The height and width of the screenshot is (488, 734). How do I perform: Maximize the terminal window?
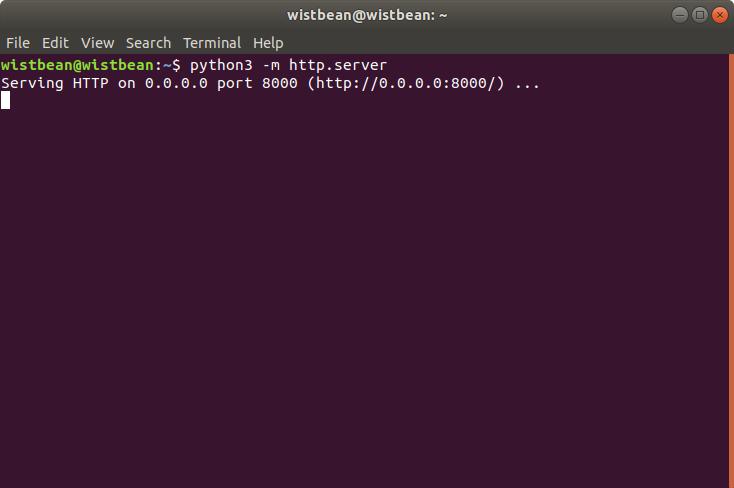[700, 14]
